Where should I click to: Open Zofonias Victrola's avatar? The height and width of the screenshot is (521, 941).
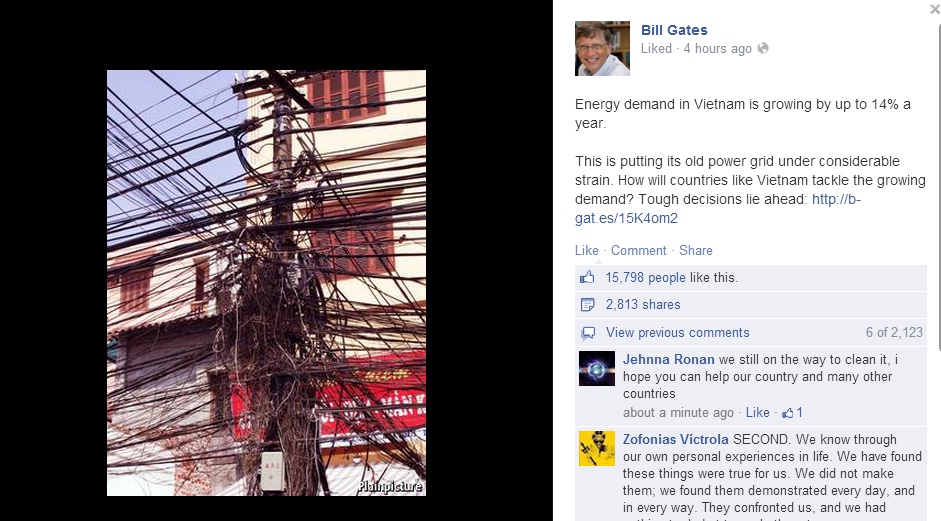click(597, 448)
